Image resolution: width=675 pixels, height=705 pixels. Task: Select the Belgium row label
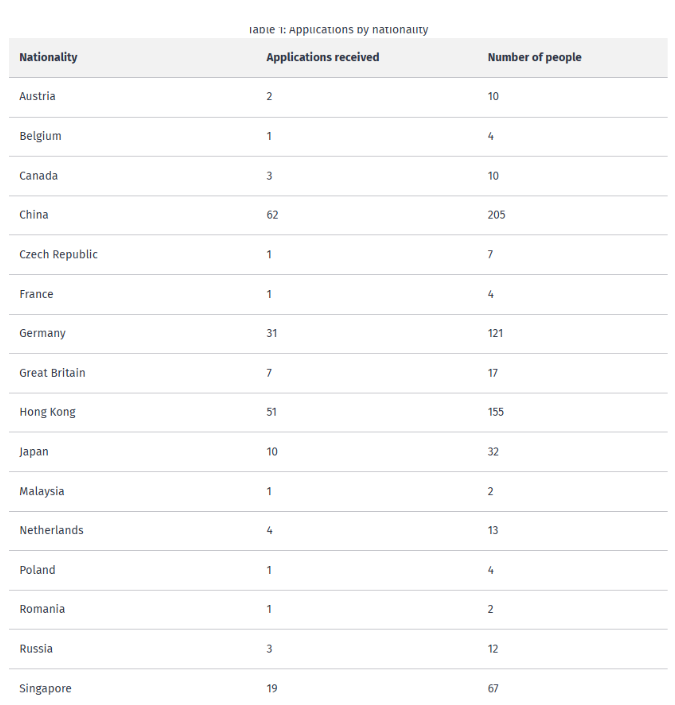40,136
